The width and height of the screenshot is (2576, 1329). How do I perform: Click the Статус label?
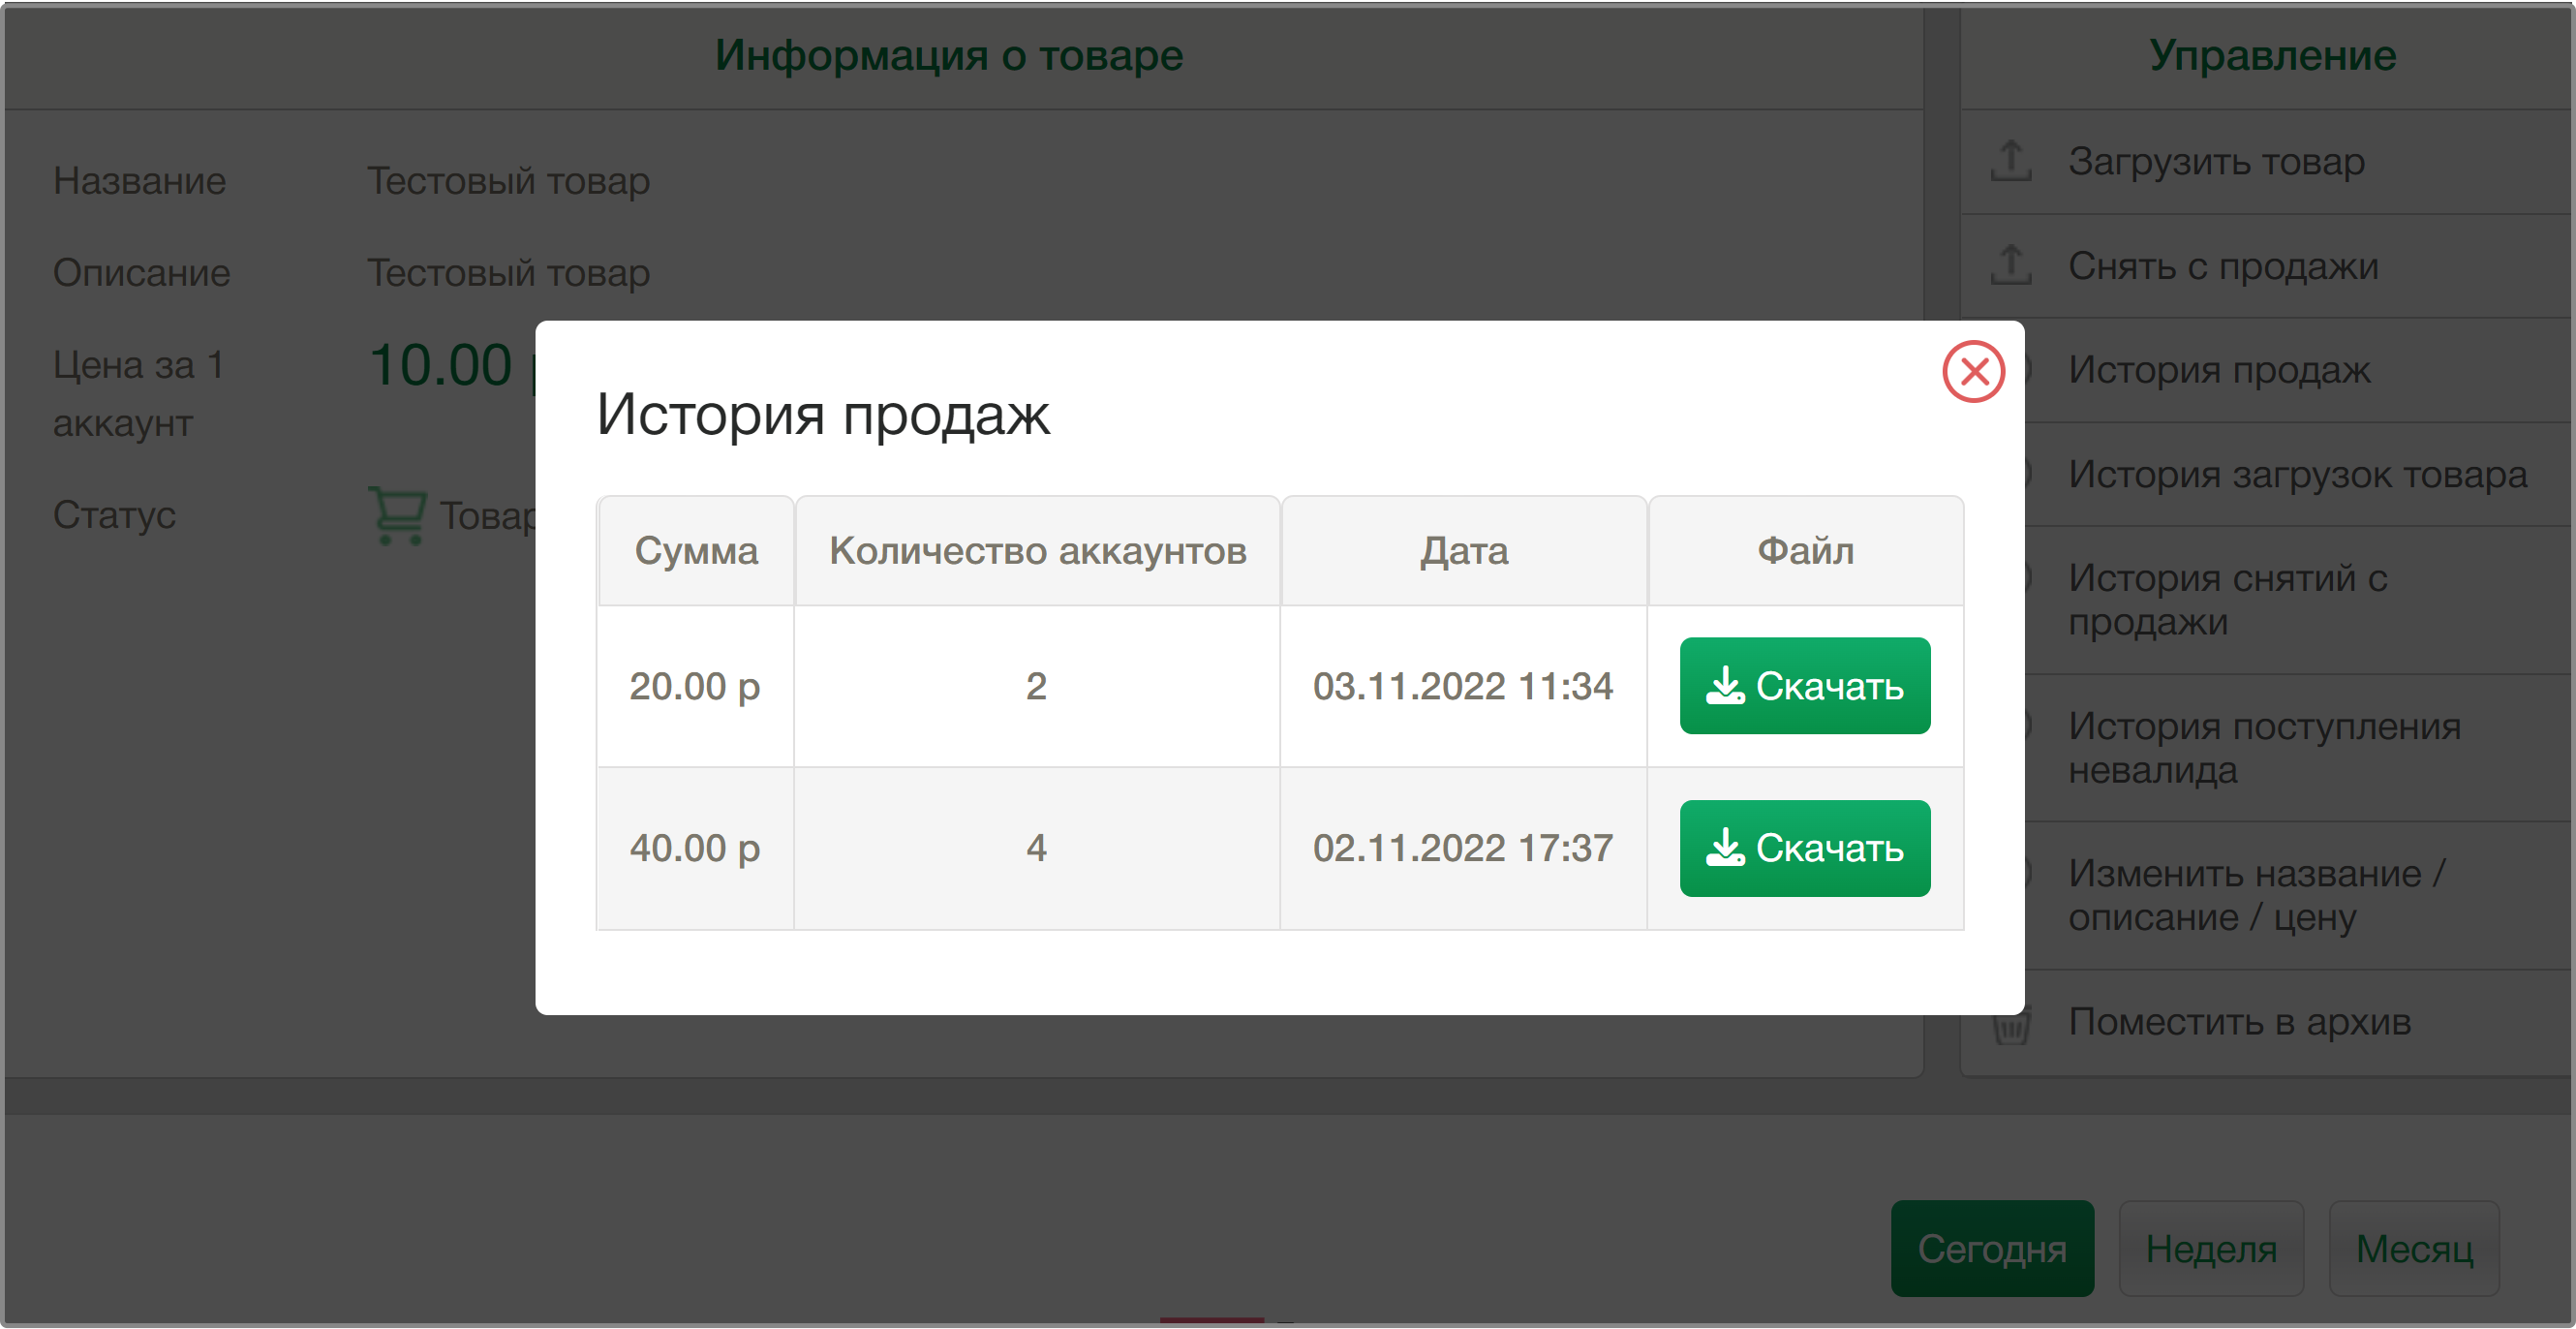pyautogui.click(x=114, y=515)
